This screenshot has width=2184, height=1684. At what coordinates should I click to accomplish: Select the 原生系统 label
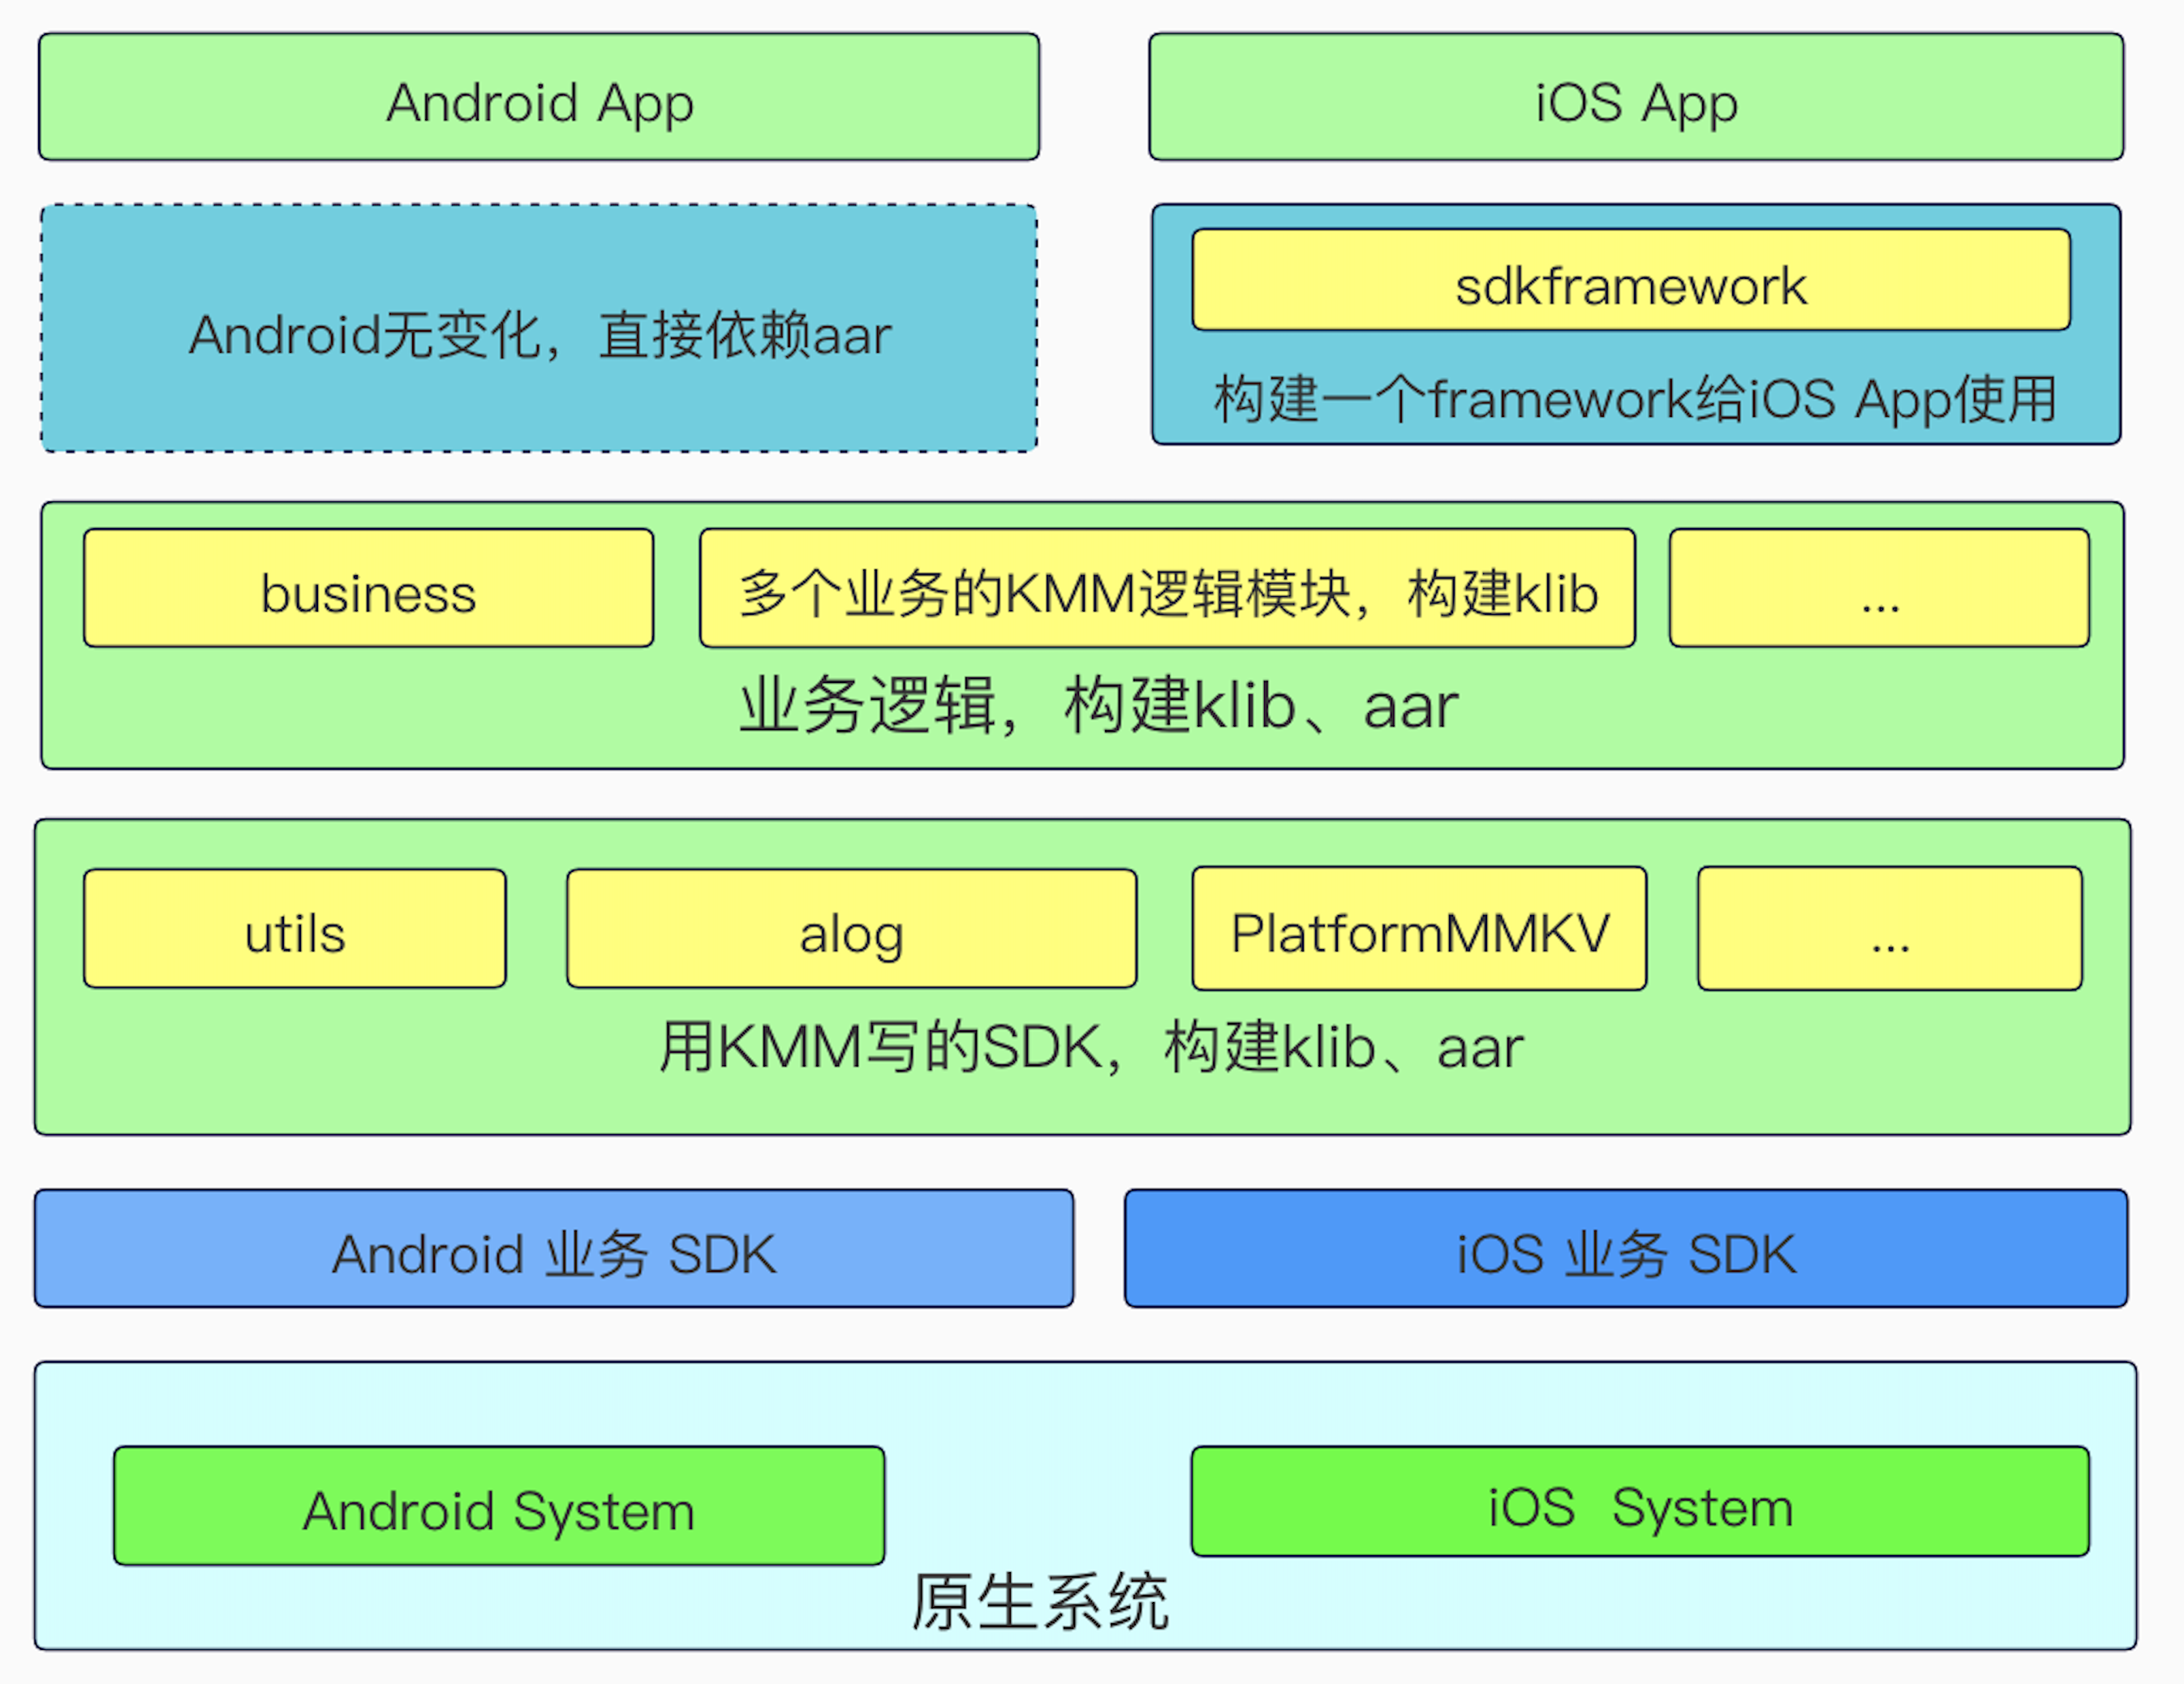click(x=1040, y=1603)
